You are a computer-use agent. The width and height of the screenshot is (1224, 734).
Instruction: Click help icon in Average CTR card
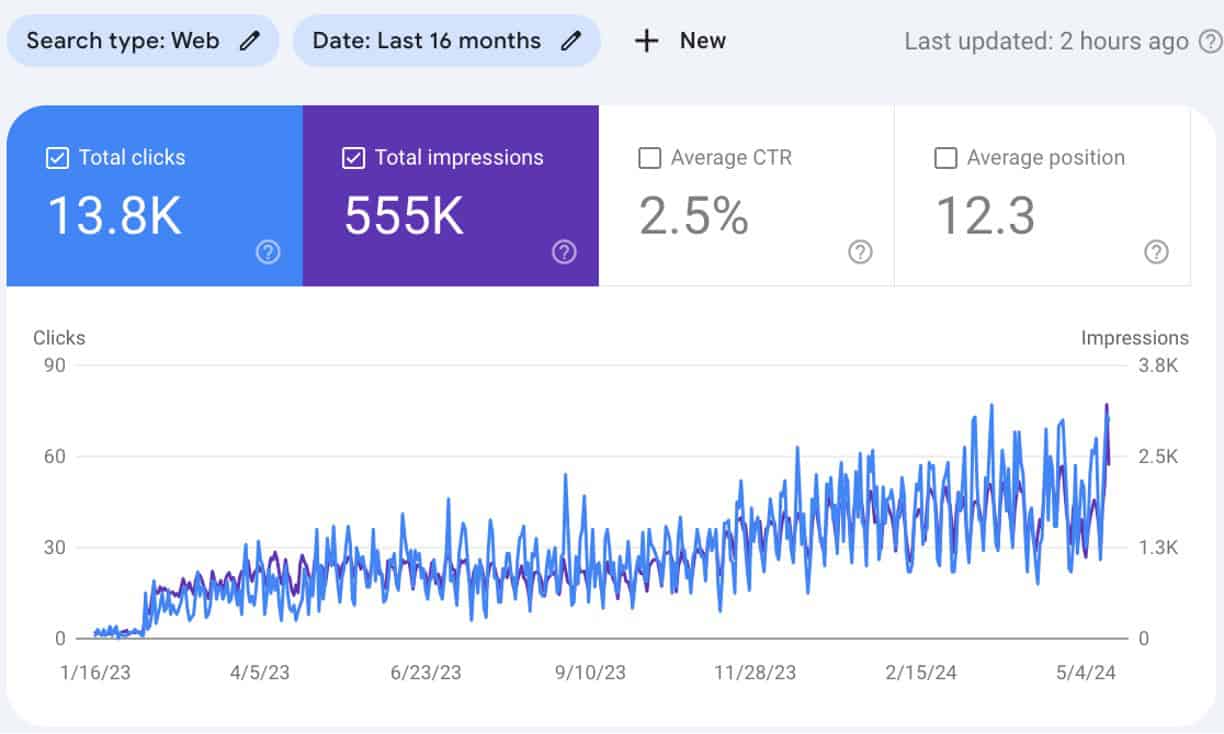[860, 252]
